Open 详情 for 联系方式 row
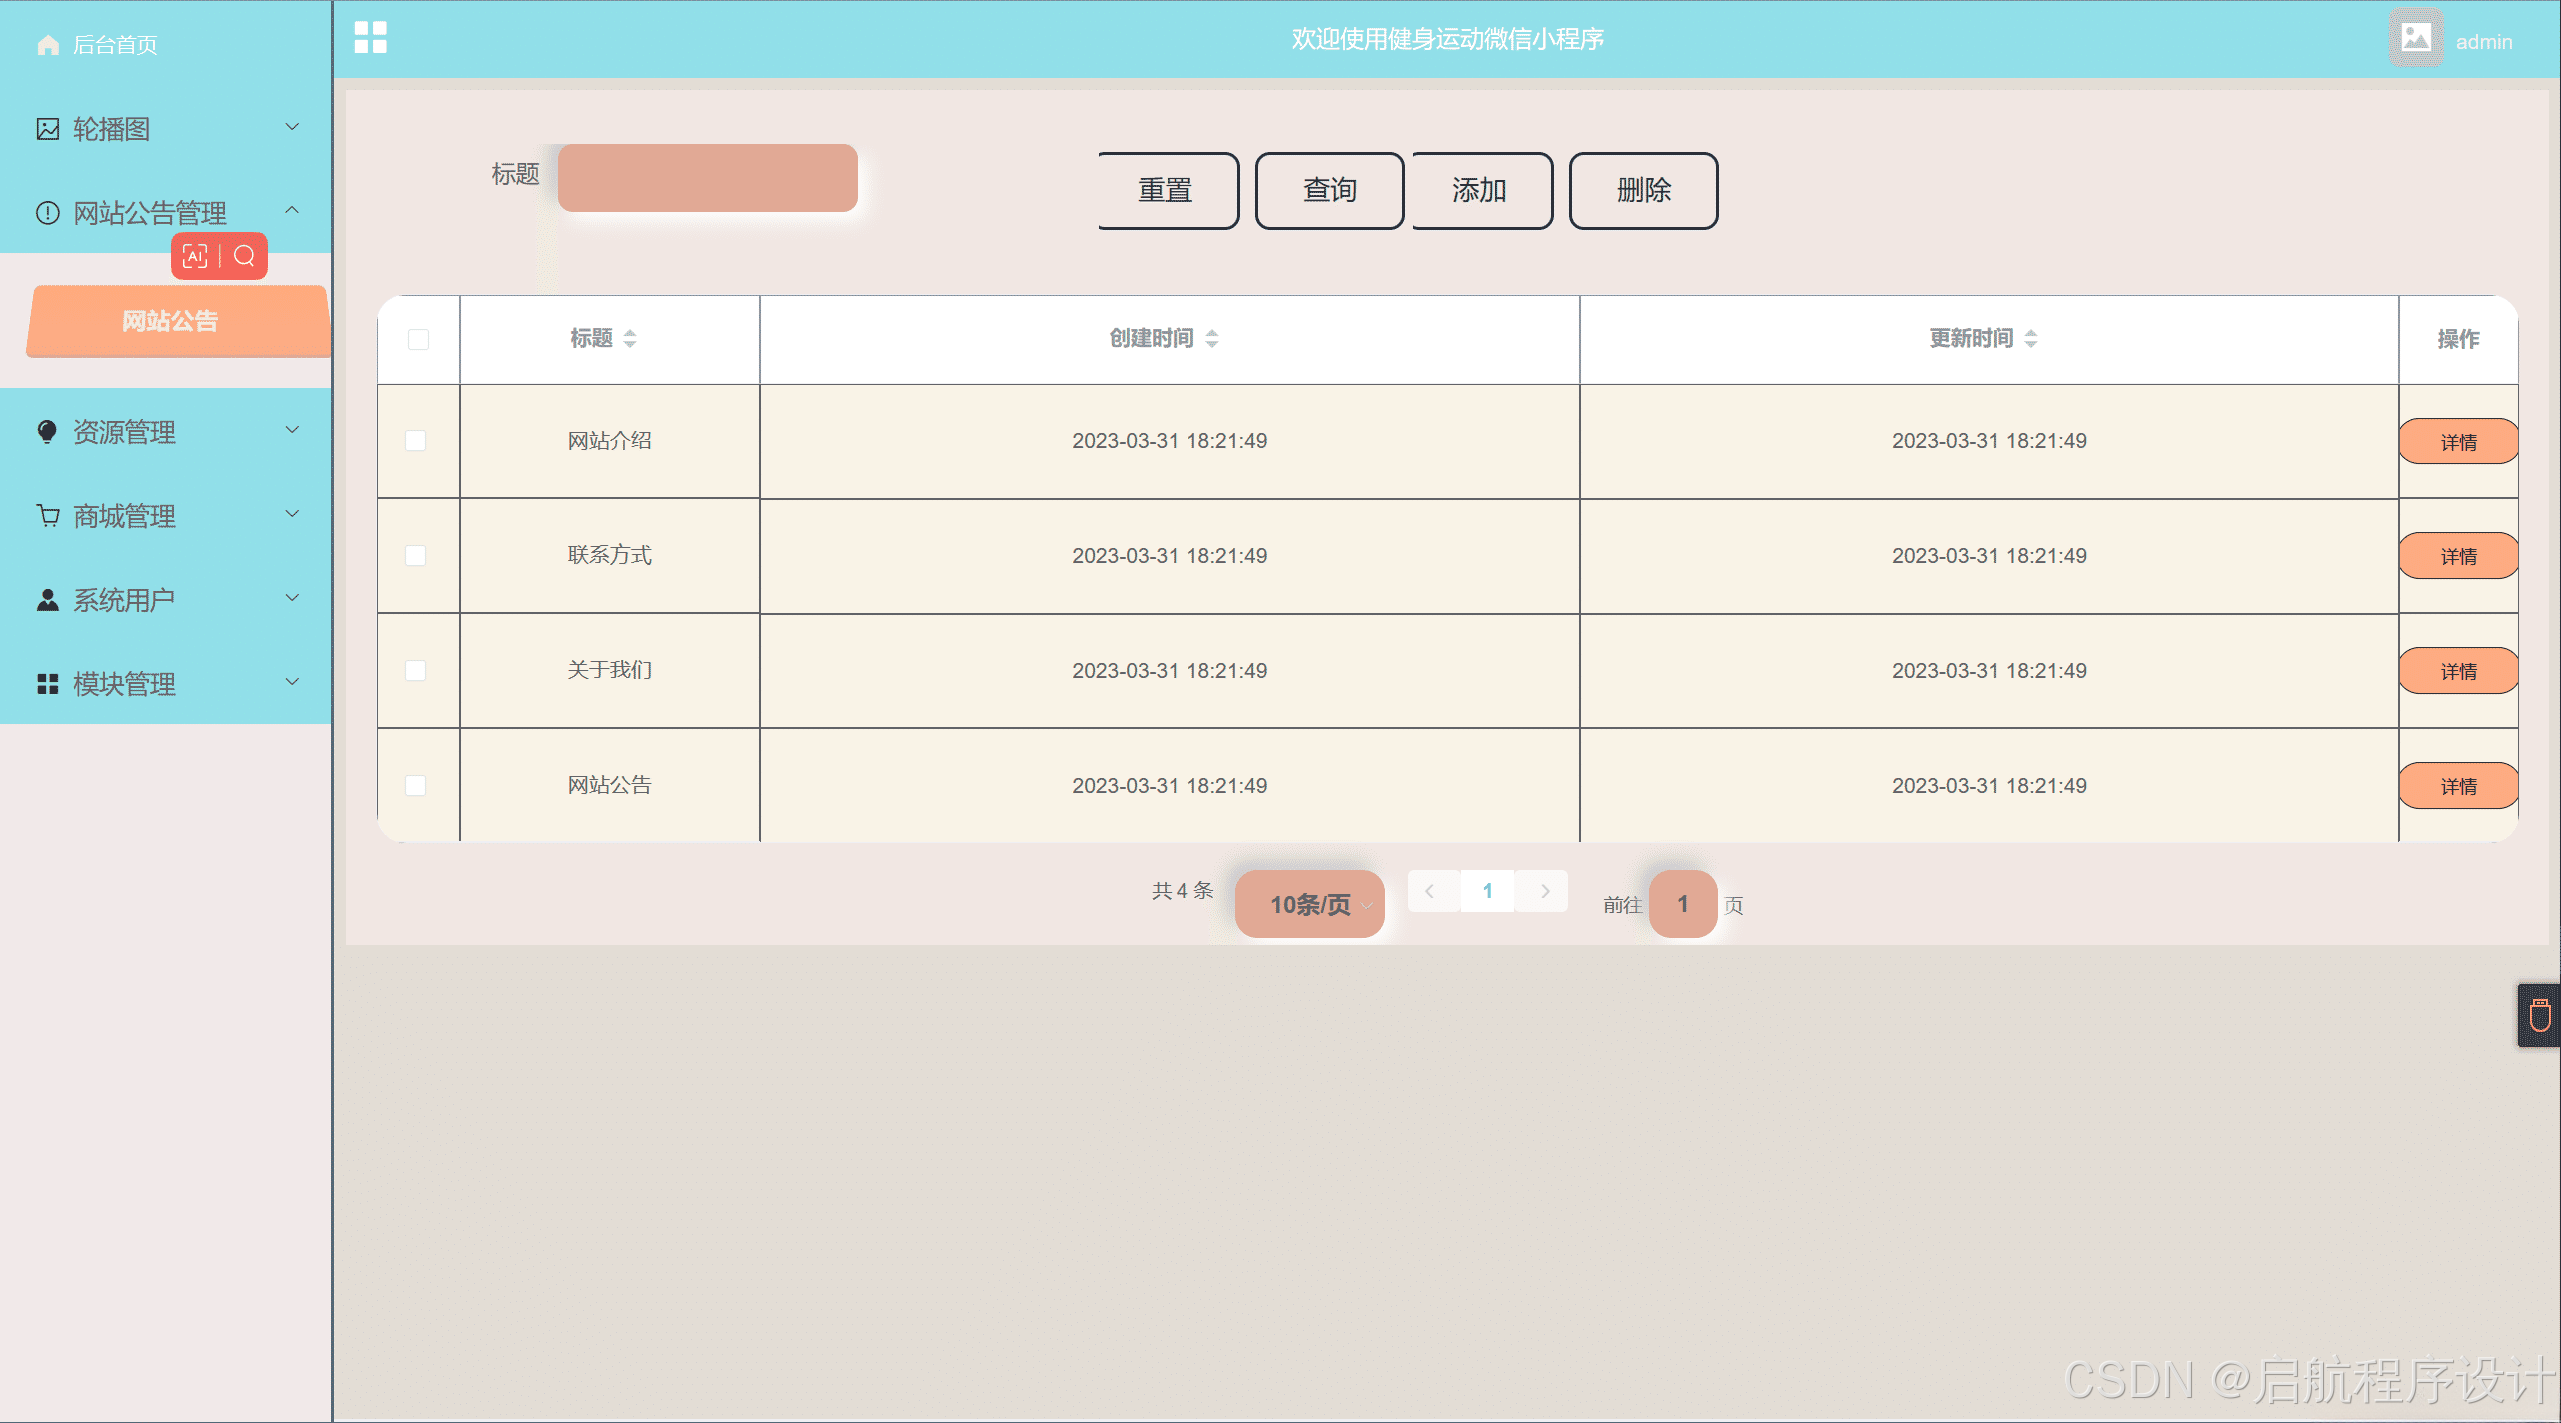Image resolution: width=2561 pixels, height=1423 pixels. (2458, 556)
